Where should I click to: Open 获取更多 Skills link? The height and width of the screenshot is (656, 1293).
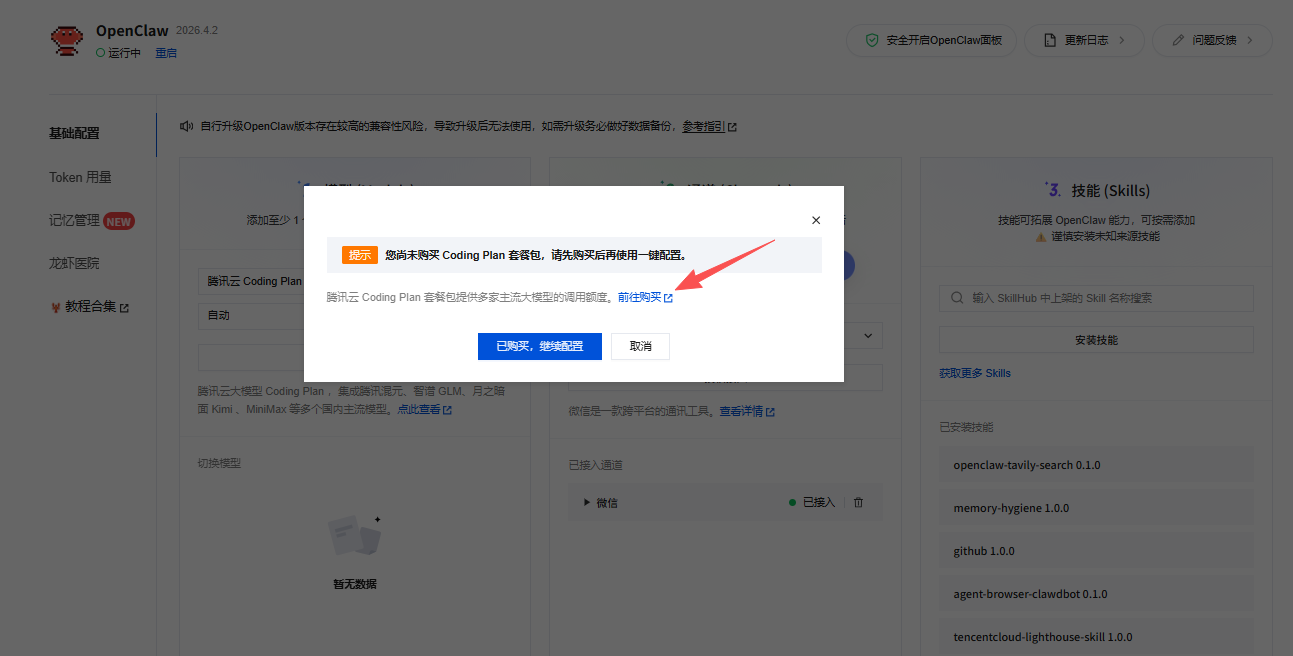tap(975, 373)
